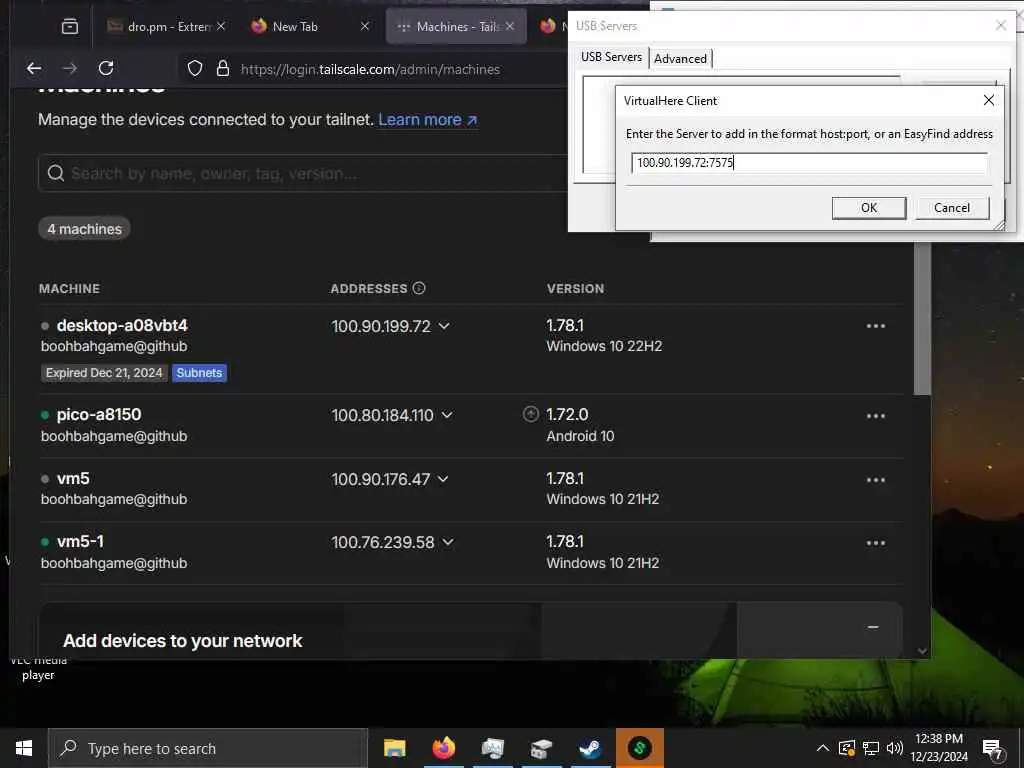Viewport: 1024px width, 768px height.
Task: Close the dro.pm tab
Action: 221,26
